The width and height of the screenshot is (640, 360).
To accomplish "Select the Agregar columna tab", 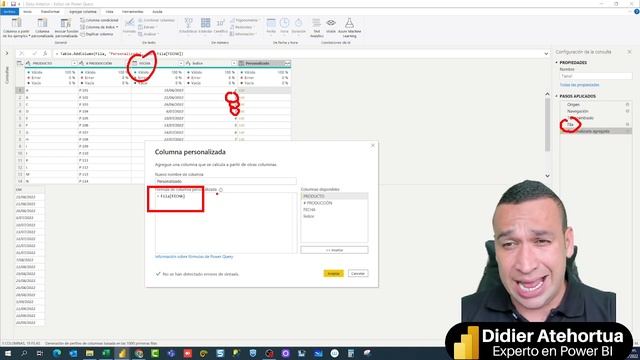I will pos(82,12).
